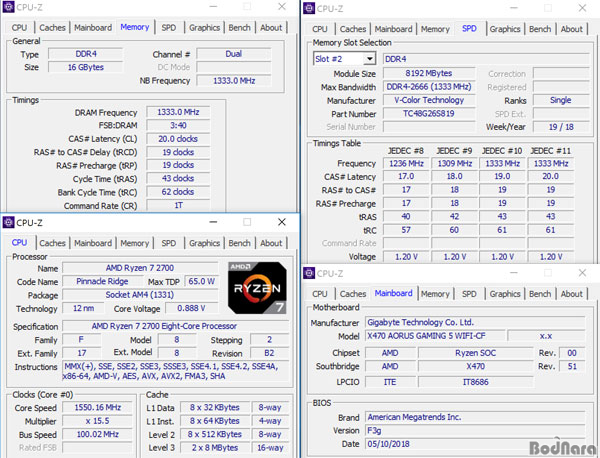Open Memory tab in the CPU window

click(135, 243)
